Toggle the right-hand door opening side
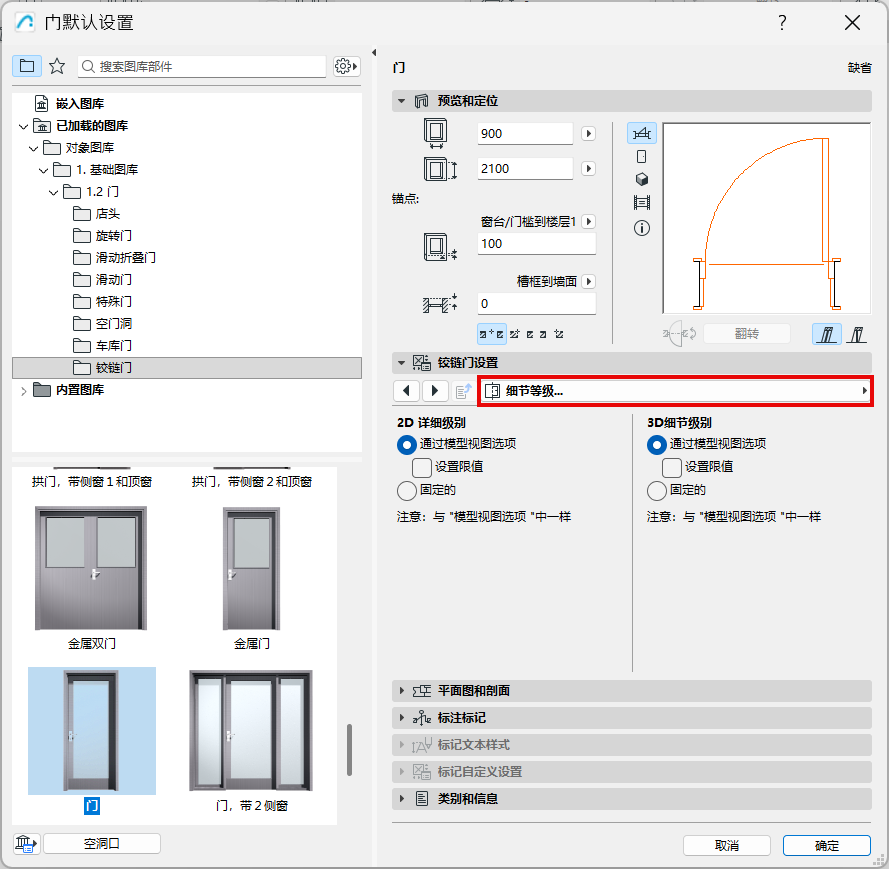The height and width of the screenshot is (869, 889). point(856,334)
